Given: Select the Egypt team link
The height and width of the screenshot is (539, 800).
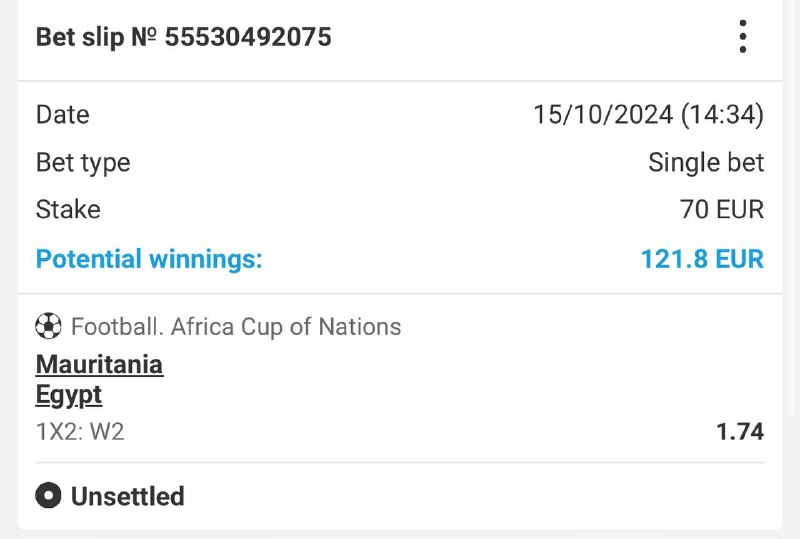Looking at the screenshot, I should 69,395.
